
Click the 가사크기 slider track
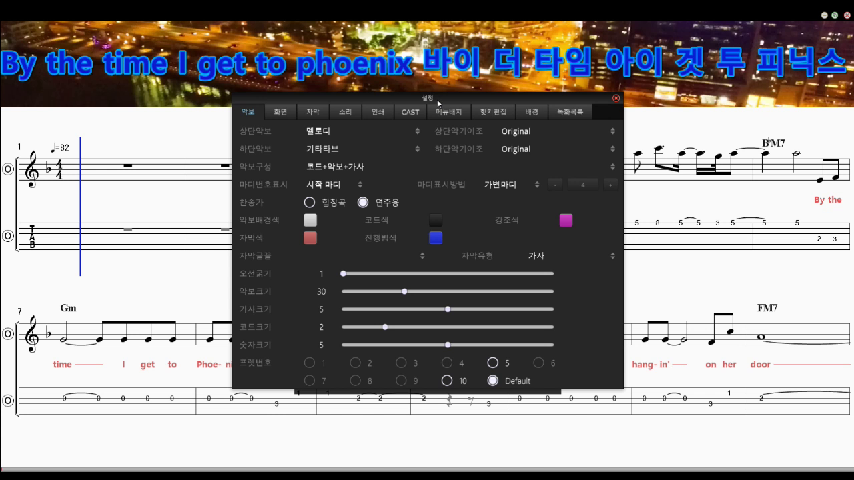pyautogui.click(x=448, y=309)
